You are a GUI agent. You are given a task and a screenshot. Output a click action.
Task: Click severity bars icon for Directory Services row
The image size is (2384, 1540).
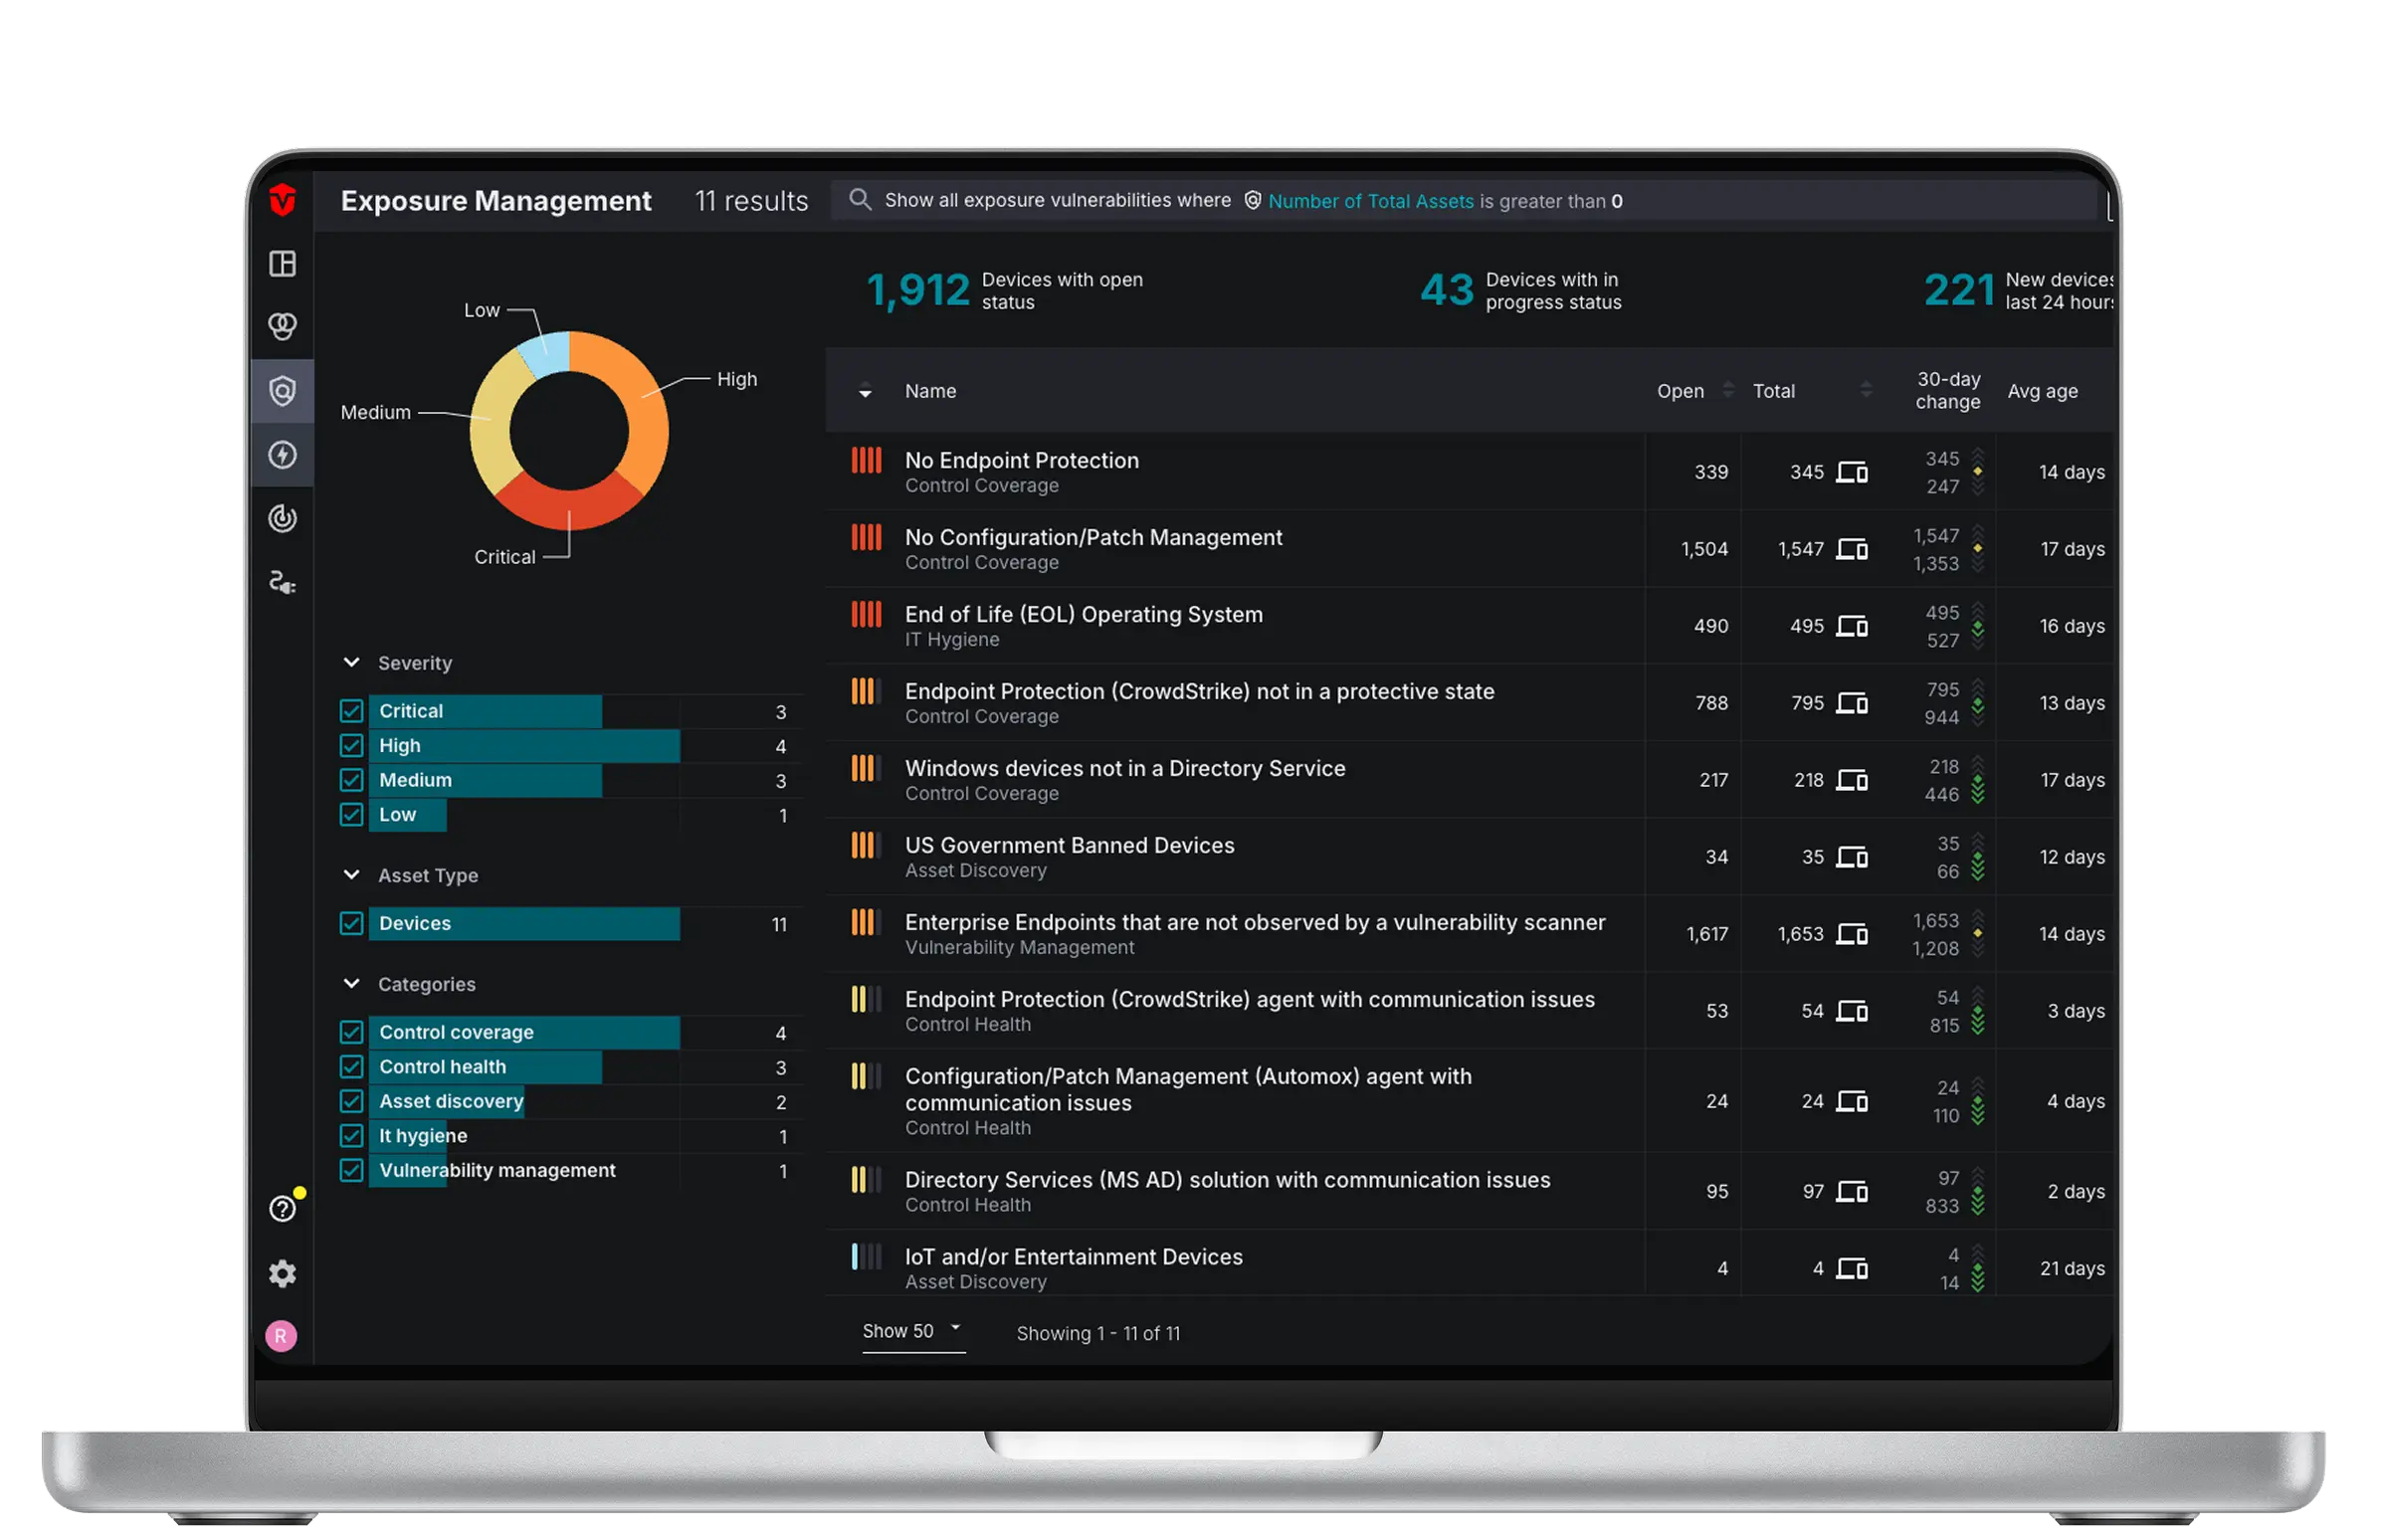(x=866, y=1179)
